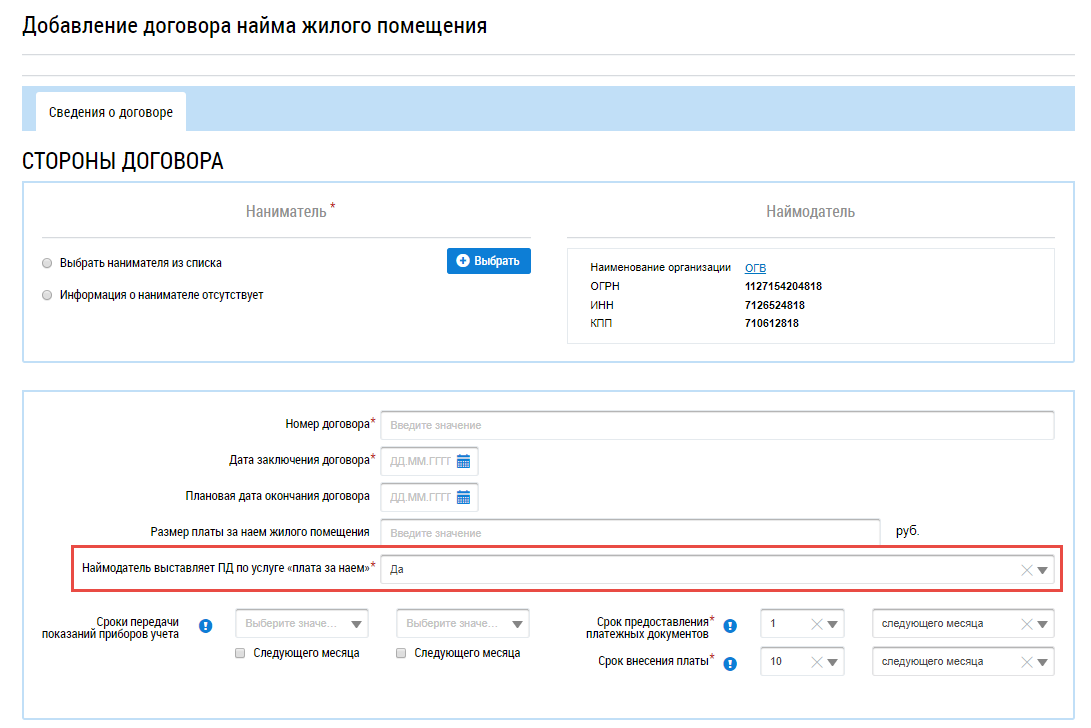This screenshot has height=728, width=1091.
Task: Expand the Наймодатель выставляет ПД dropdown arrow
Action: click(1043, 570)
